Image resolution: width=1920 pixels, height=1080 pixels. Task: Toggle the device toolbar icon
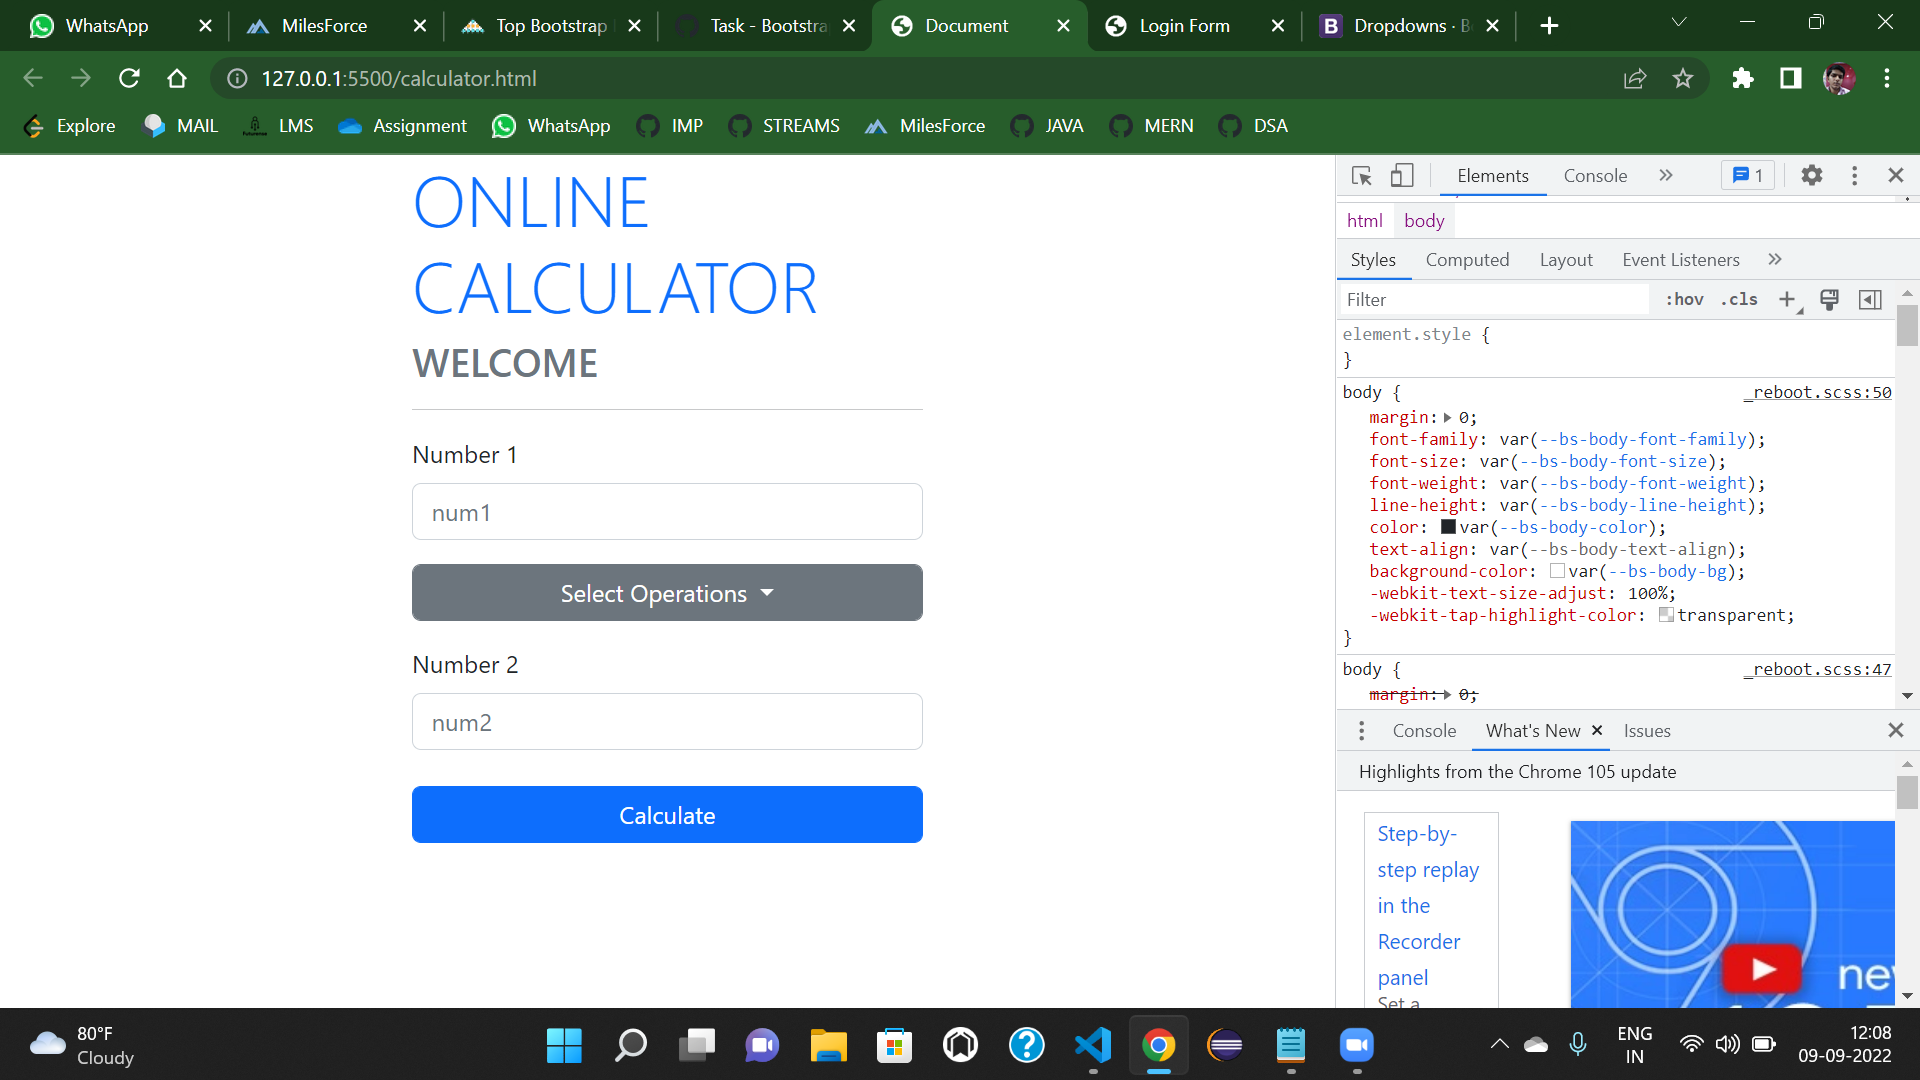(x=1402, y=176)
